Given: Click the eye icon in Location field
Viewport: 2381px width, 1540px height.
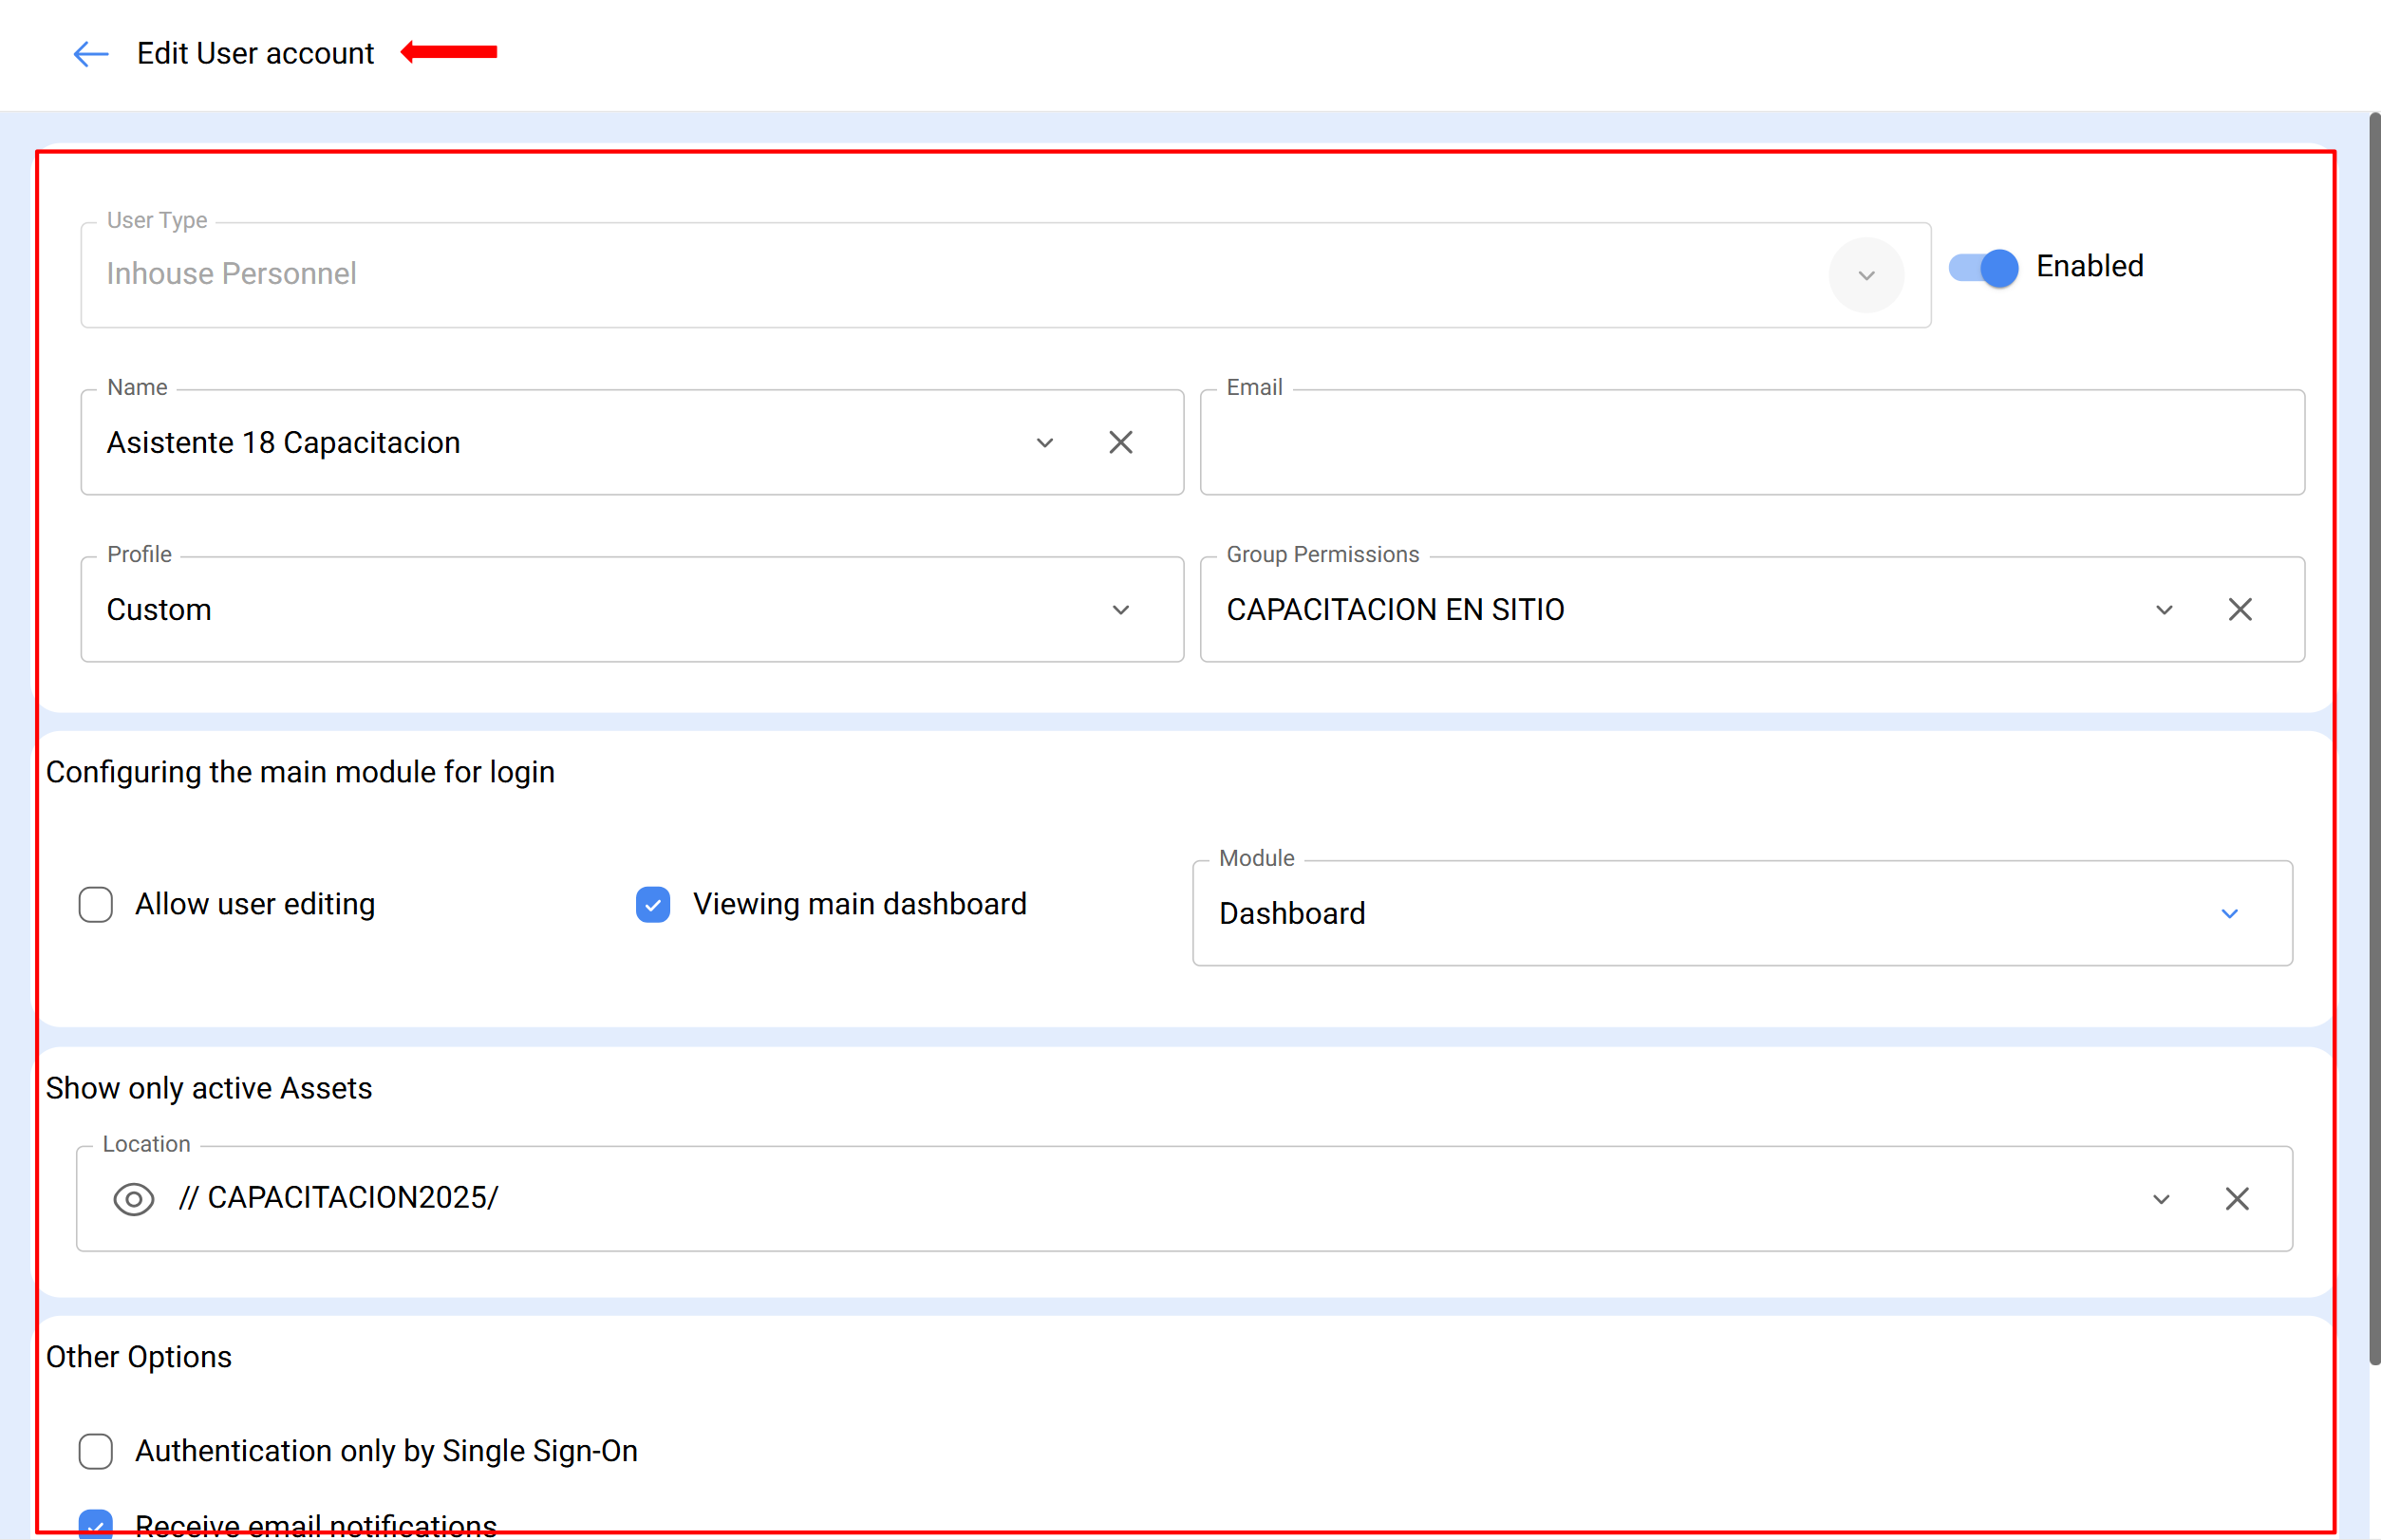Looking at the screenshot, I should click(133, 1198).
